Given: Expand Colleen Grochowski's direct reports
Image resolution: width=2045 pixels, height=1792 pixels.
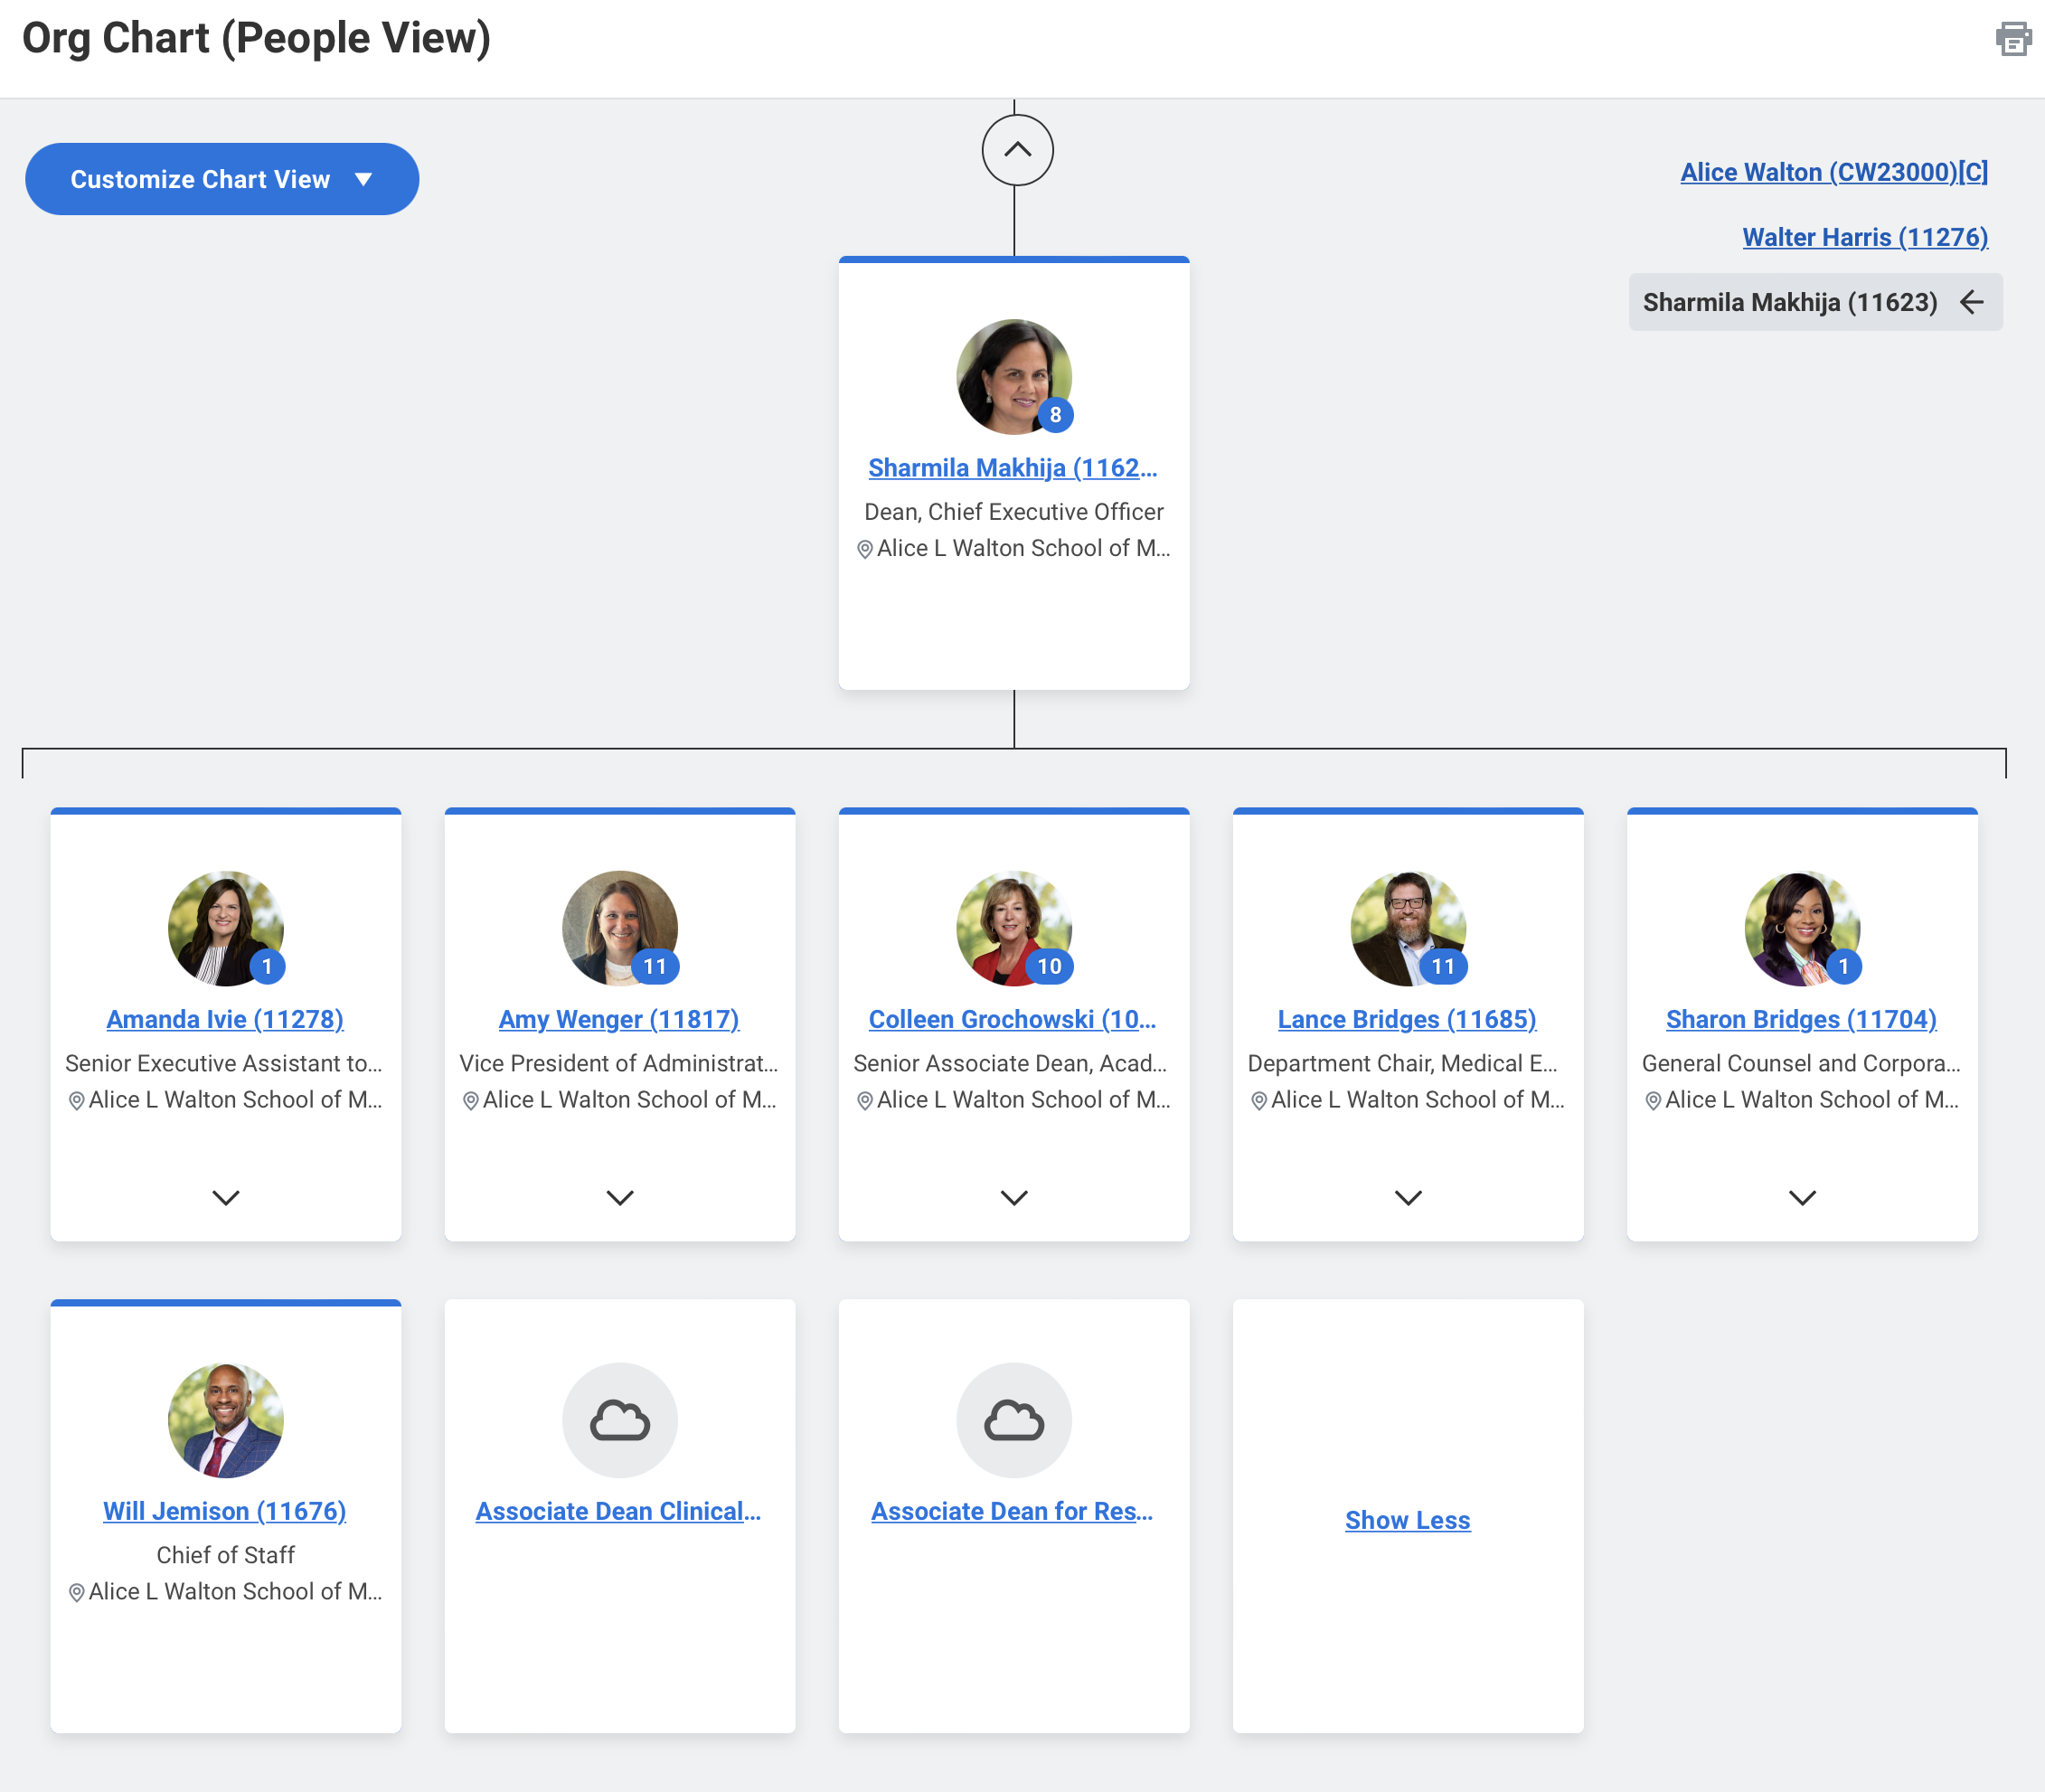Looking at the screenshot, I should (x=1013, y=1198).
